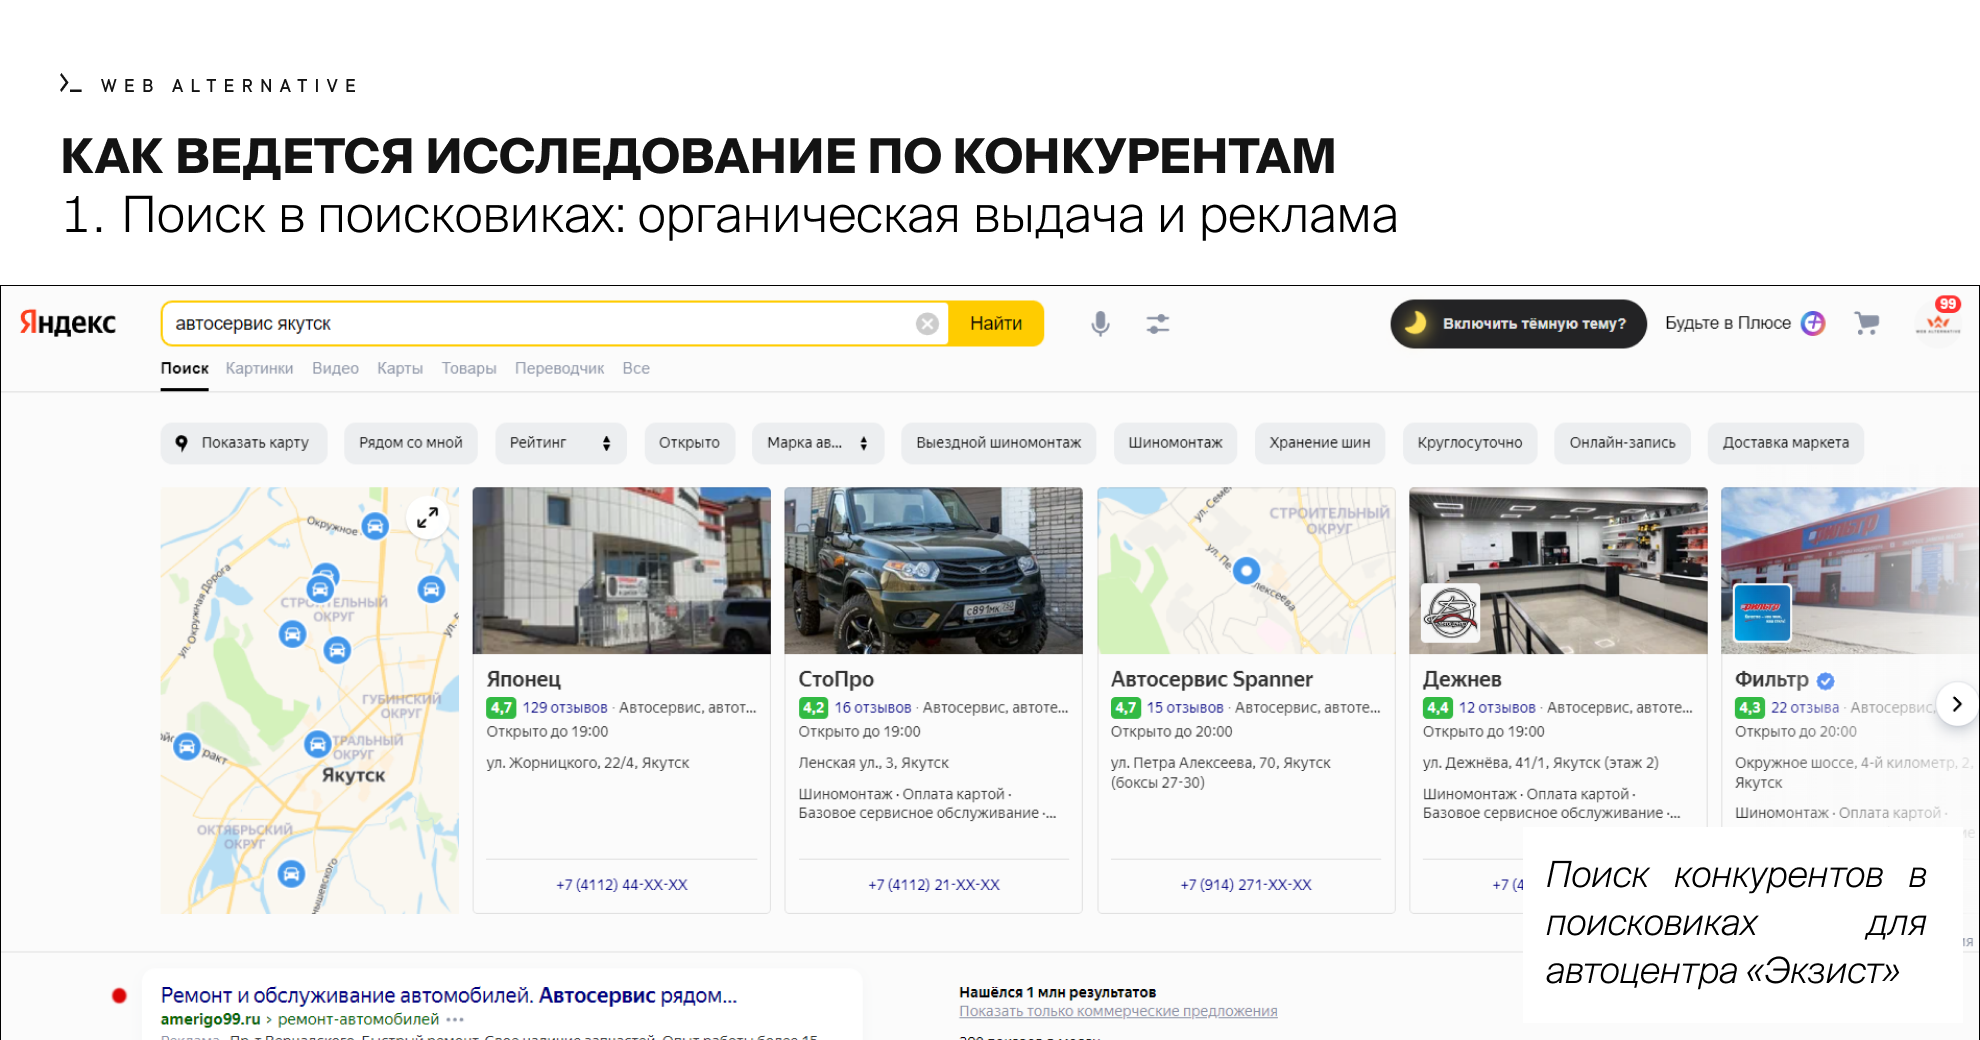Toggle the Доставка маркета filter
The height and width of the screenshot is (1040, 1980).
point(1785,443)
